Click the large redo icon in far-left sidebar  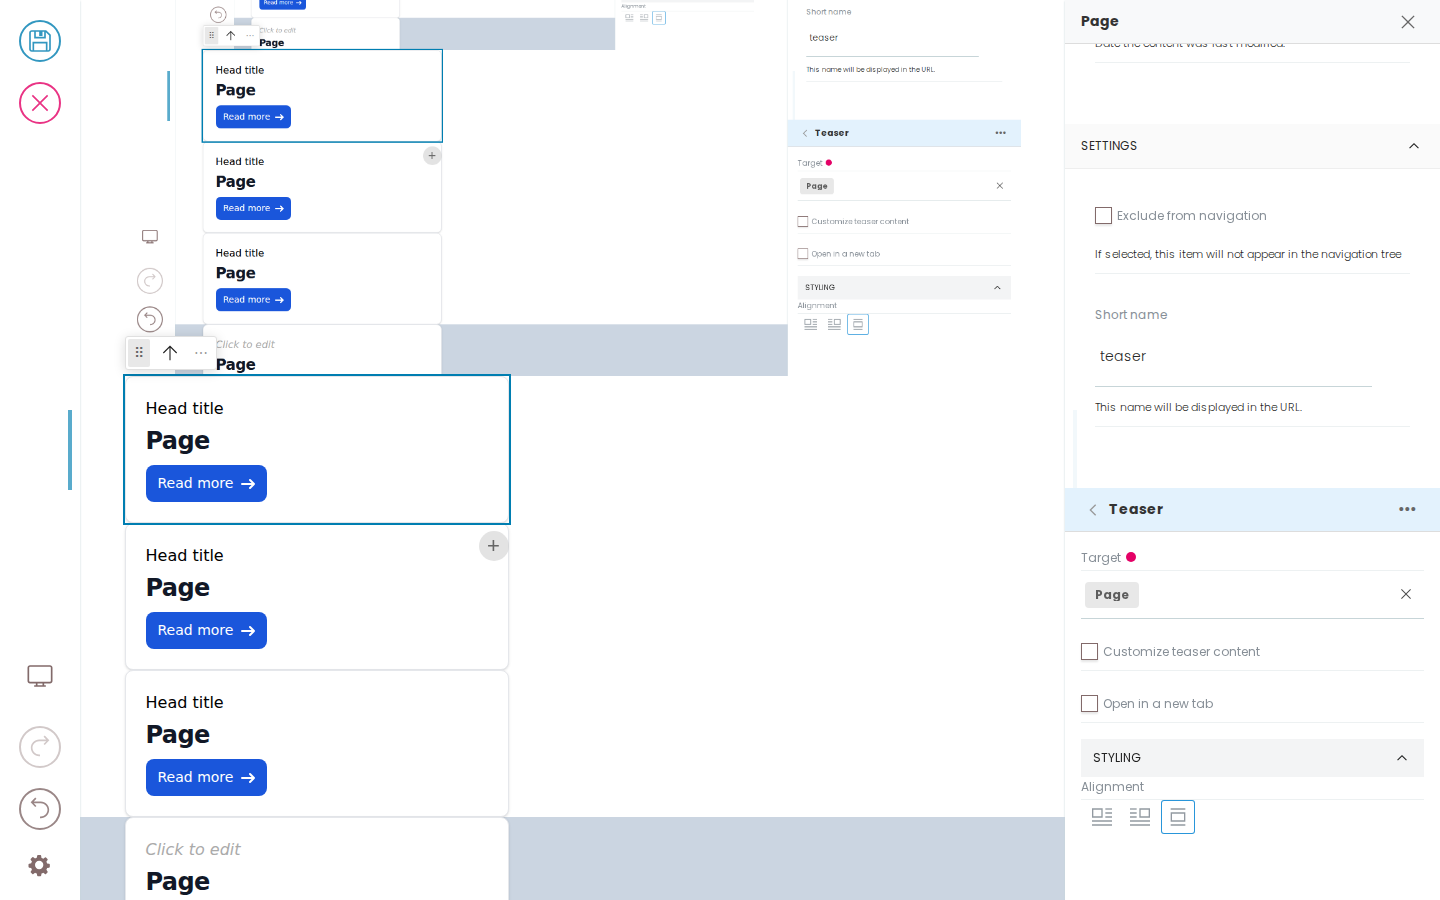[x=40, y=747]
